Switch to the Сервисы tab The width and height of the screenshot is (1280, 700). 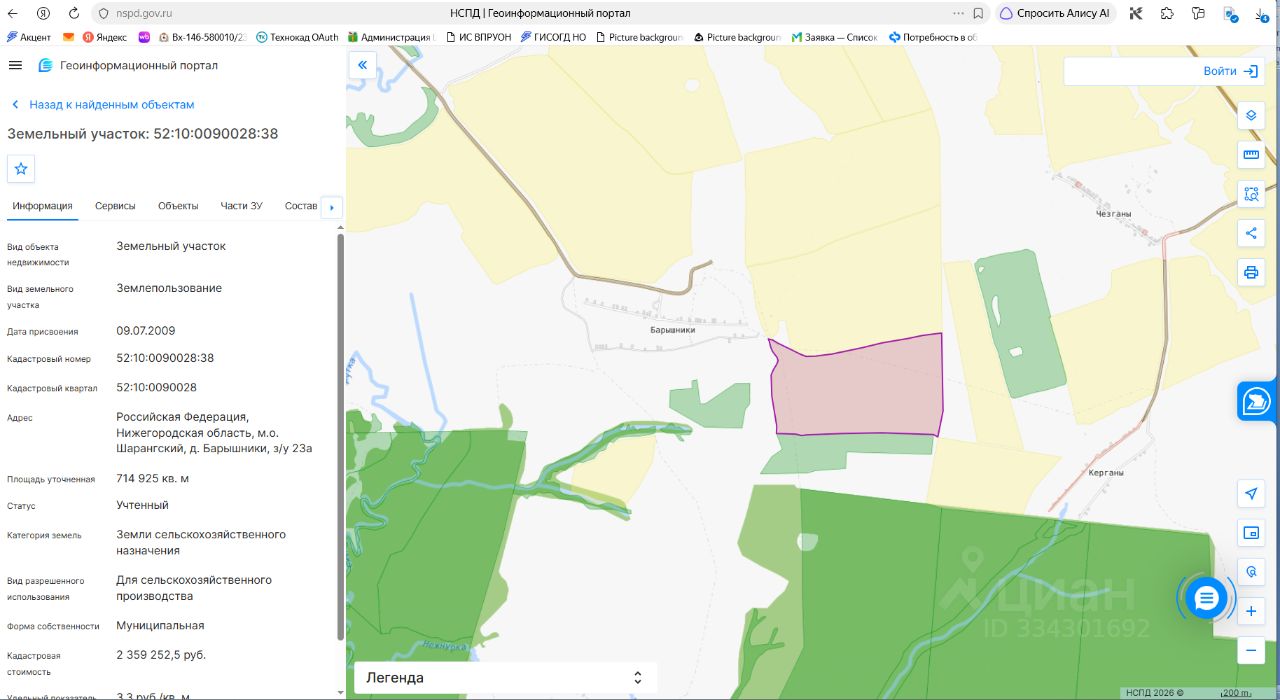115,206
